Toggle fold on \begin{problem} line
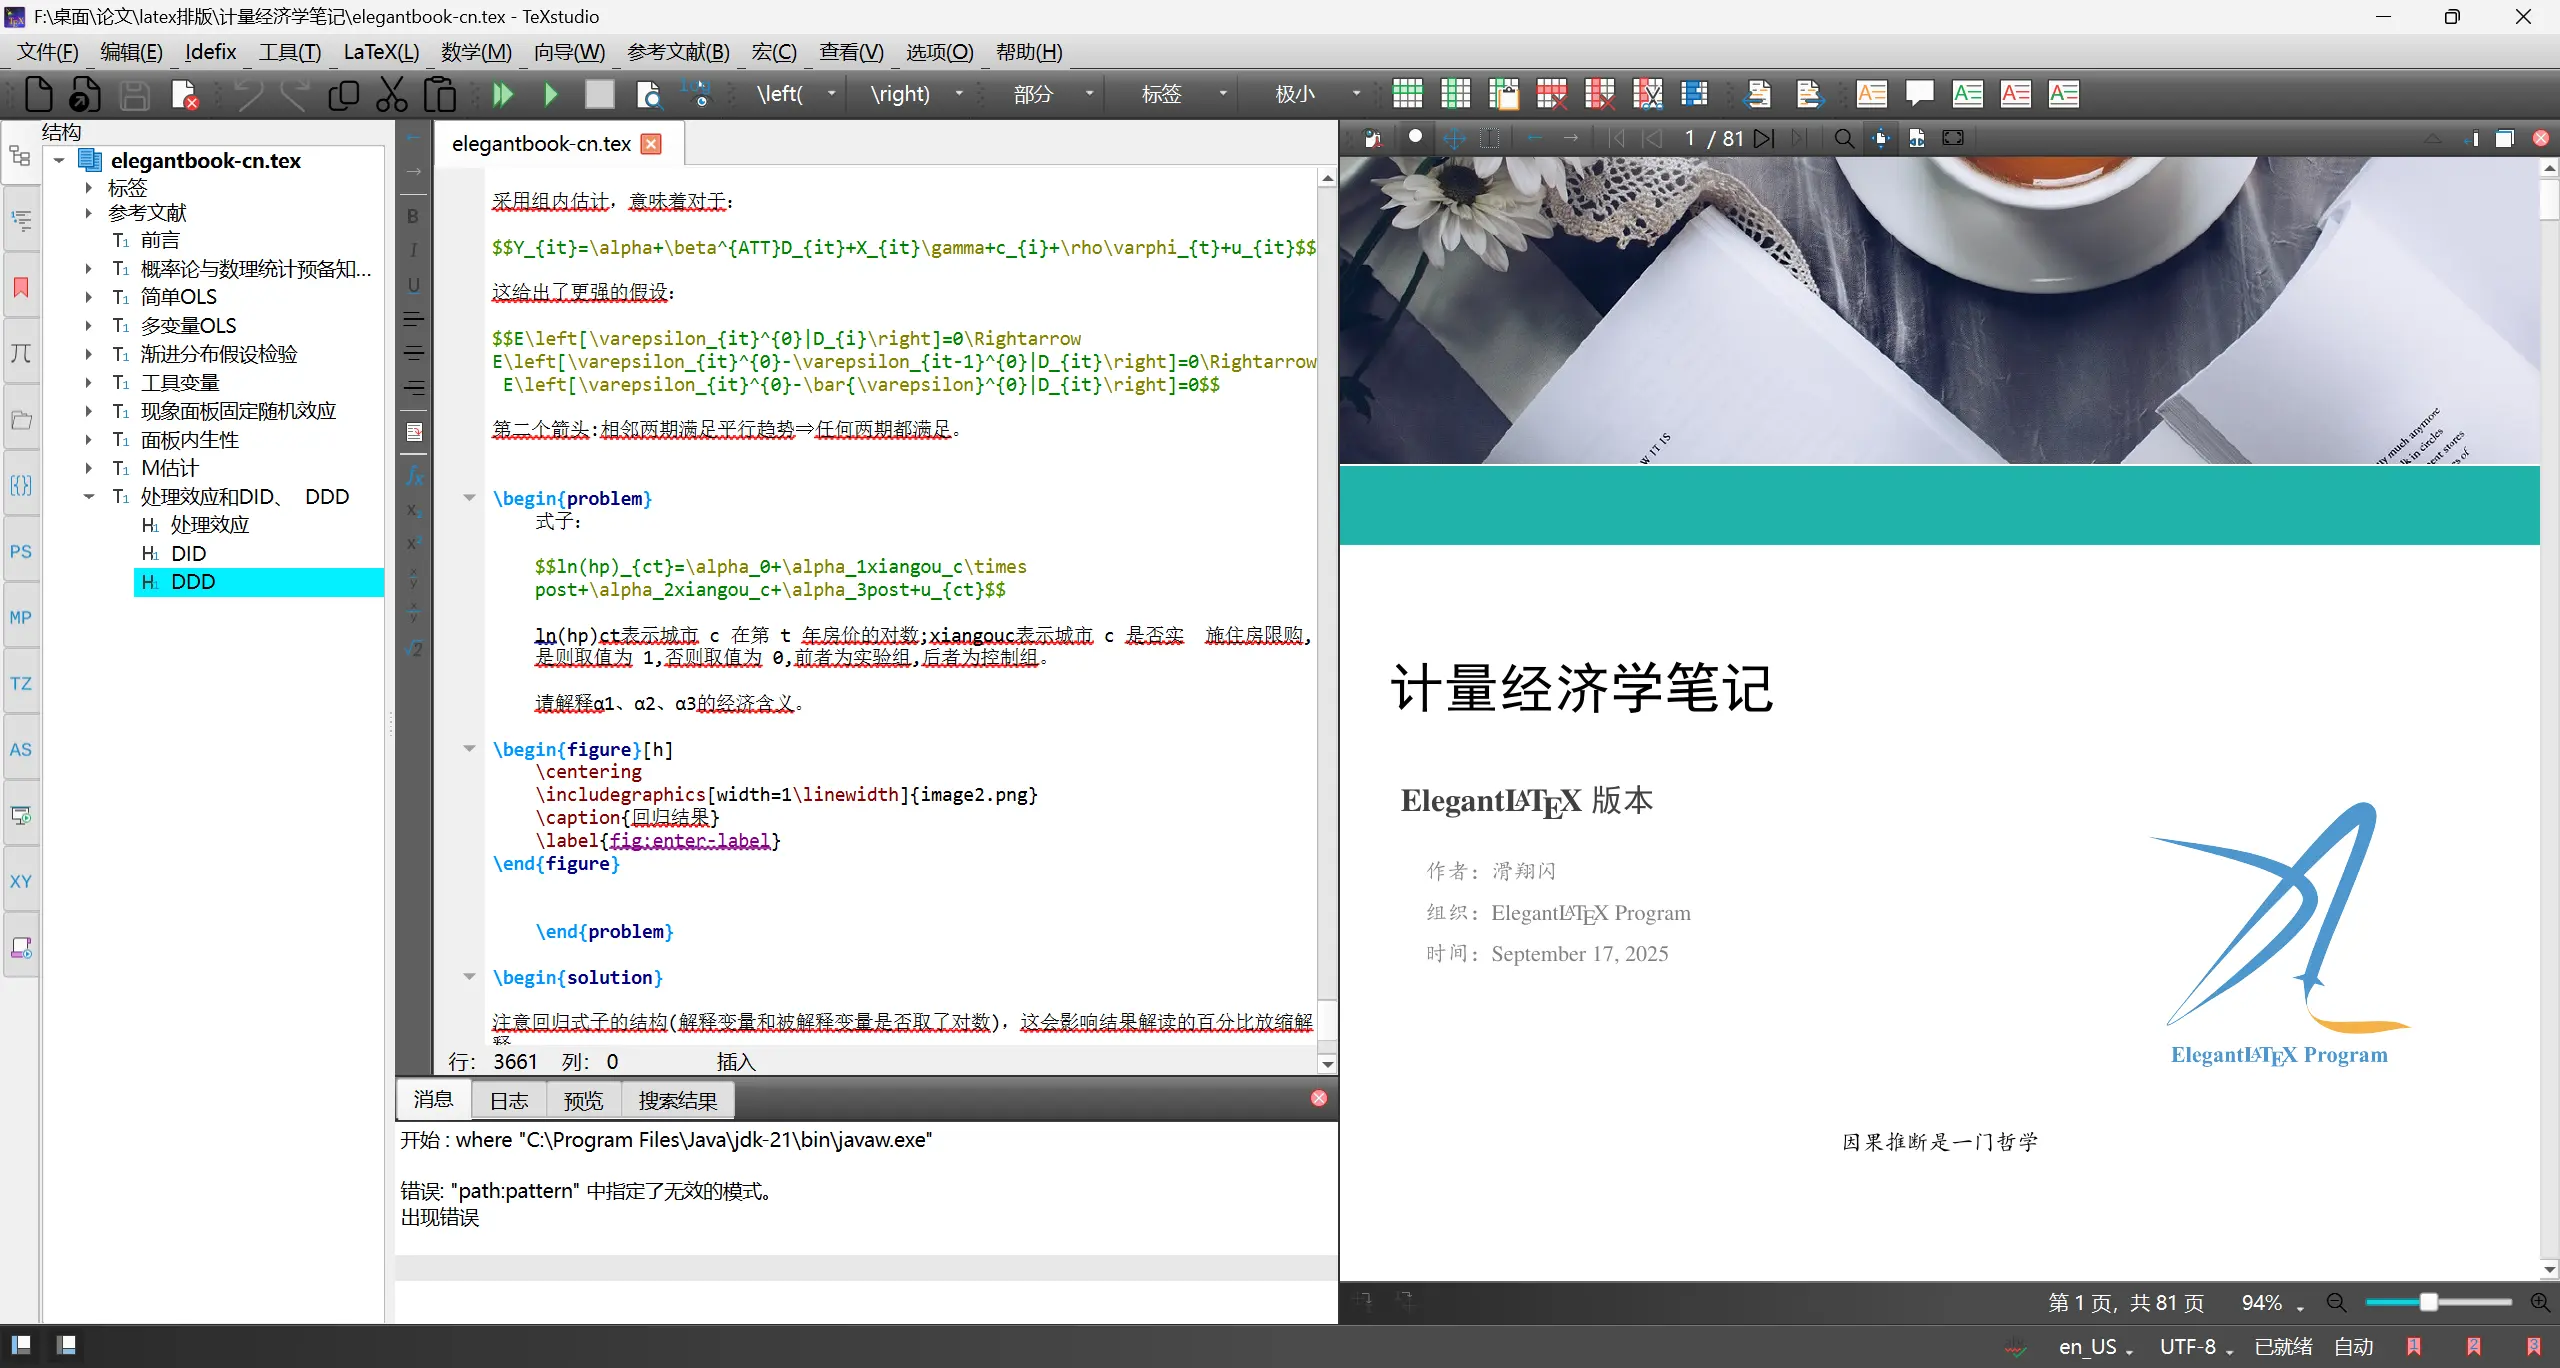The height and width of the screenshot is (1368, 2560). [x=469, y=497]
